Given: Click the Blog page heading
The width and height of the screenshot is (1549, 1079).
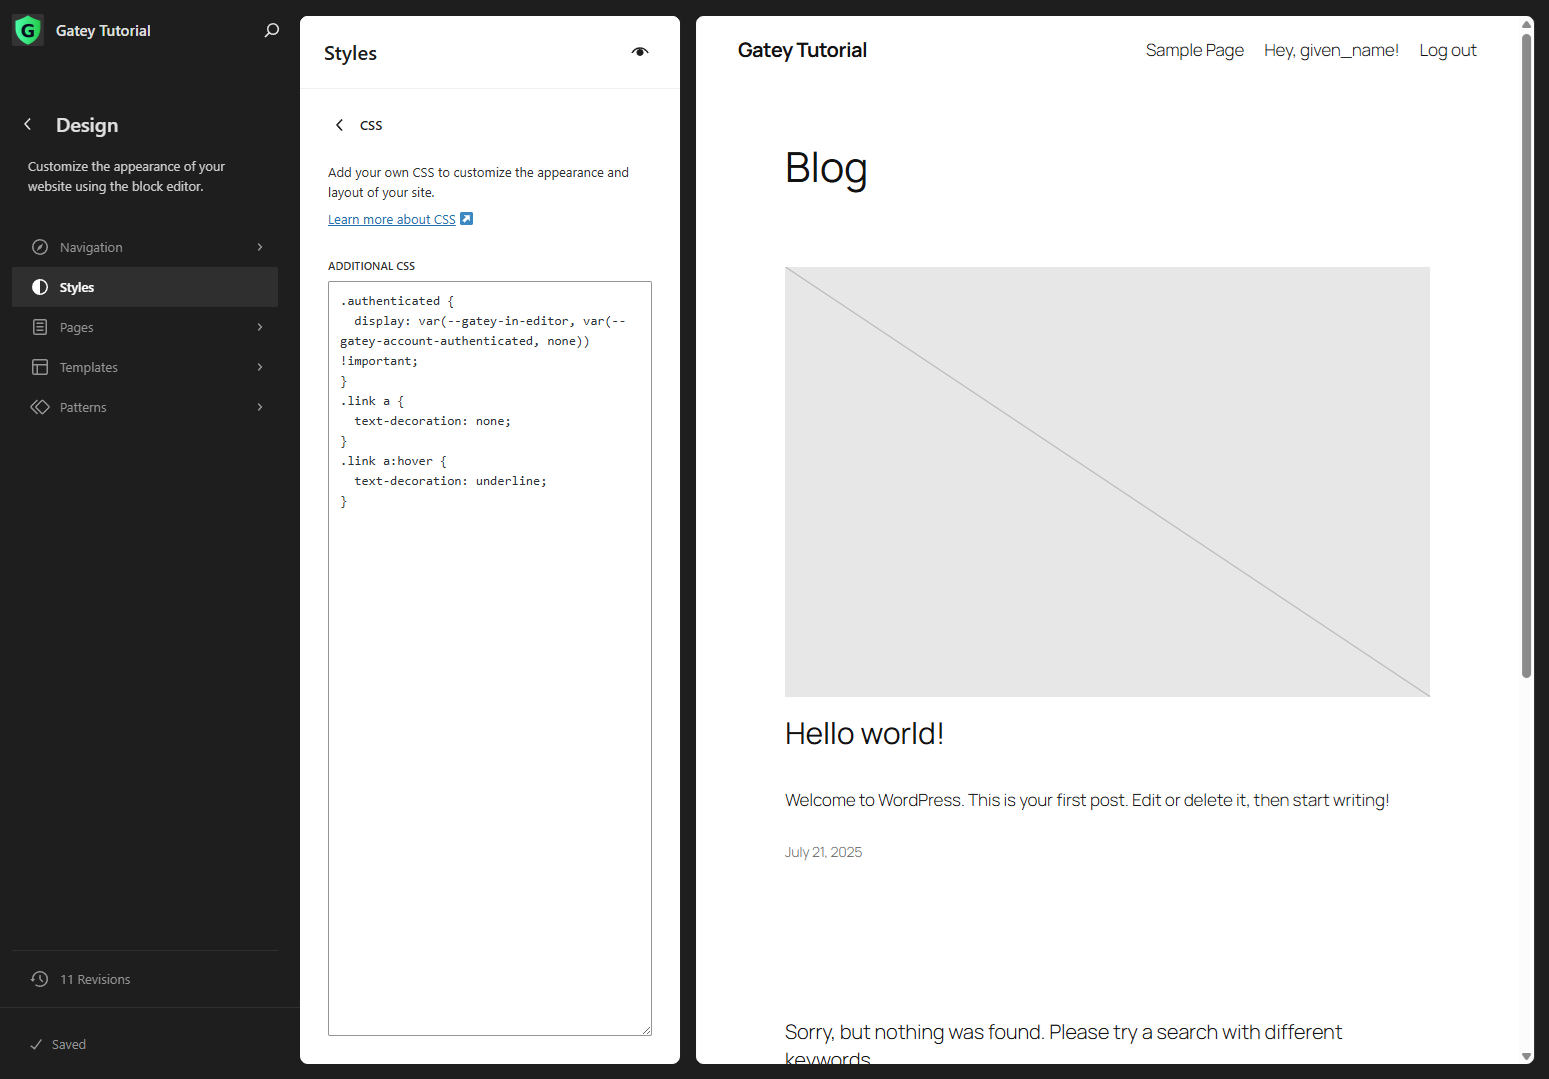Looking at the screenshot, I should pos(826,168).
